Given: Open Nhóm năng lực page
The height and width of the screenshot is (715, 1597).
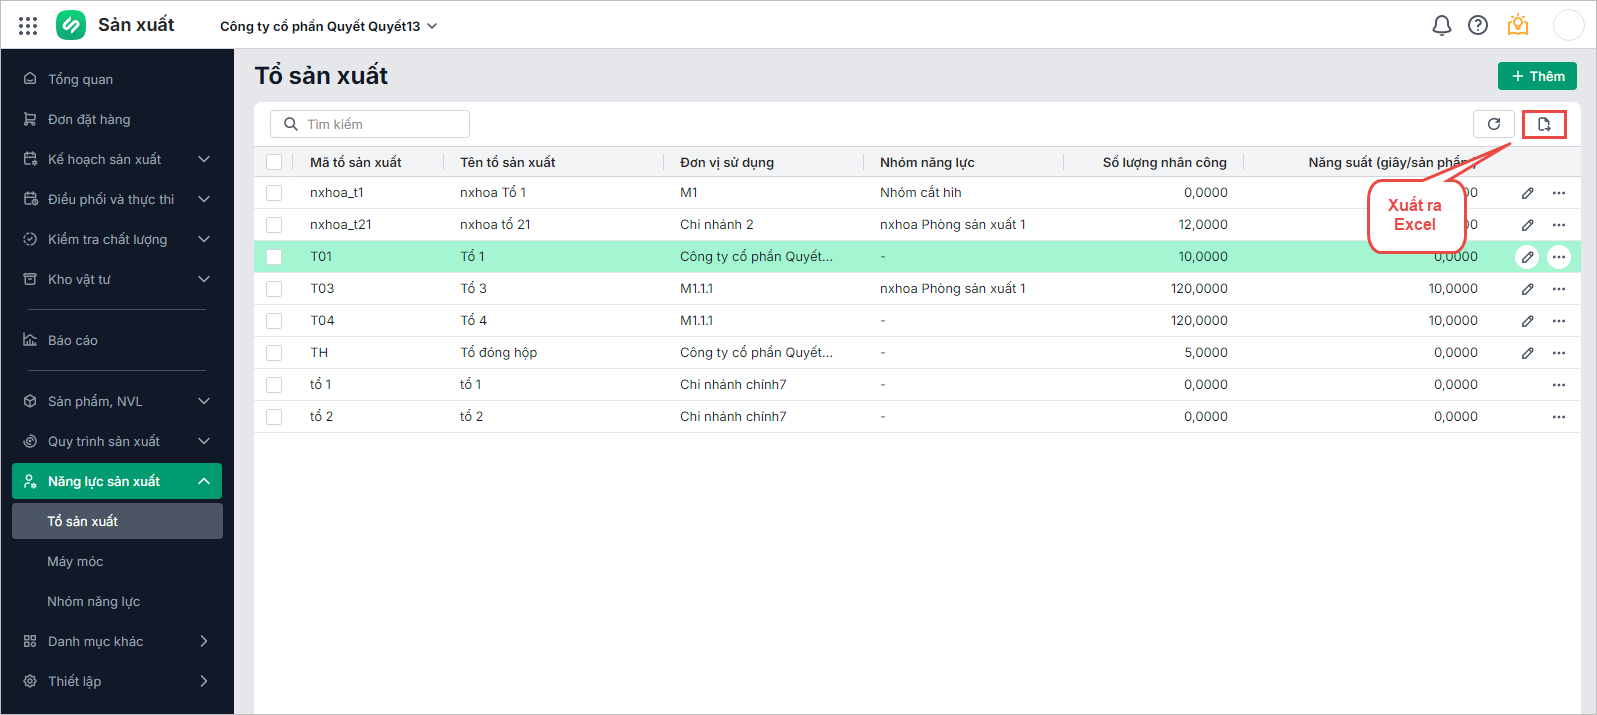Looking at the screenshot, I should tap(93, 601).
